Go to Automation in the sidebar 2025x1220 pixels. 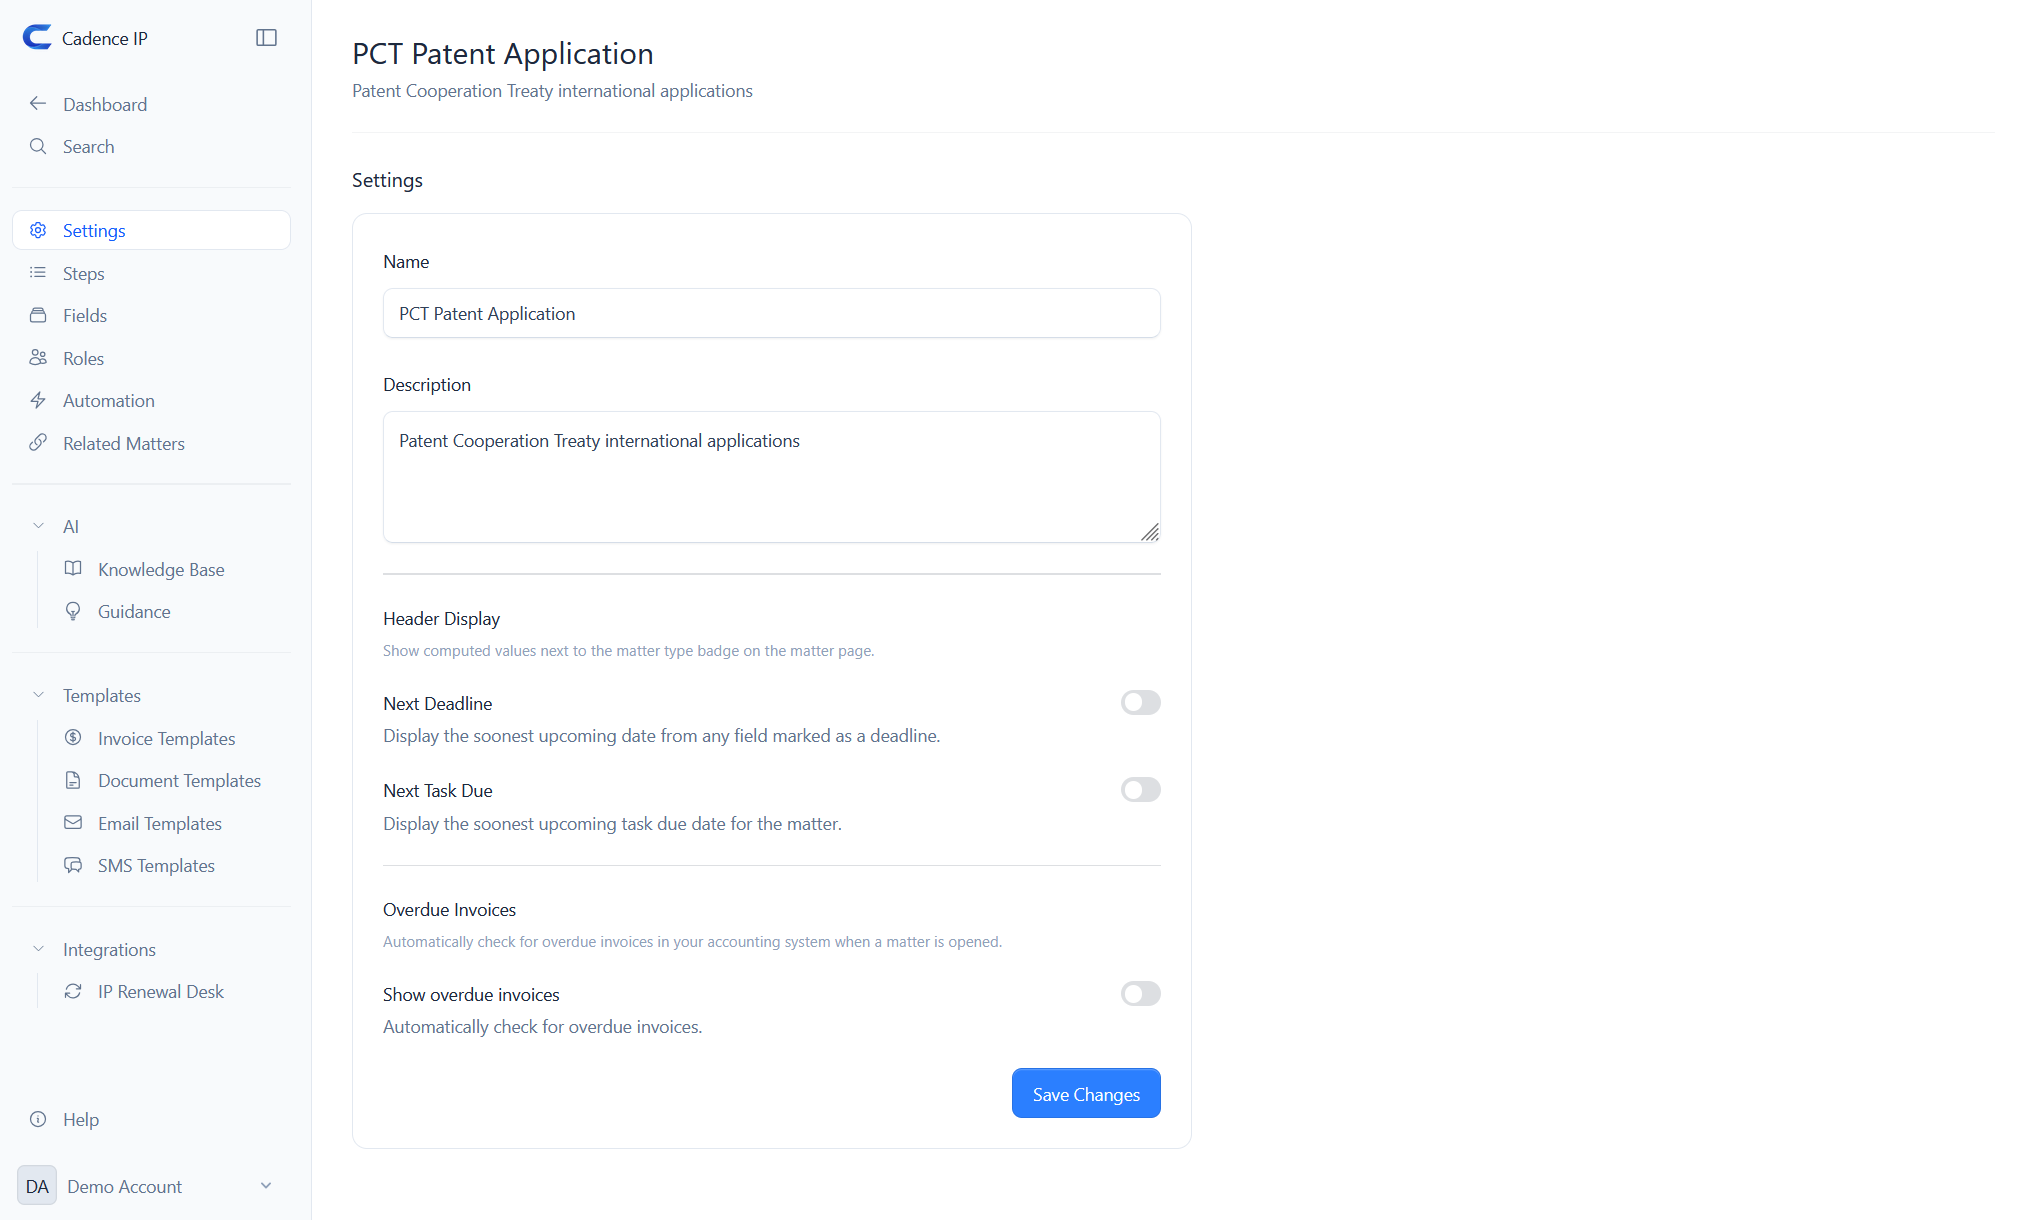click(x=151, y=400)
